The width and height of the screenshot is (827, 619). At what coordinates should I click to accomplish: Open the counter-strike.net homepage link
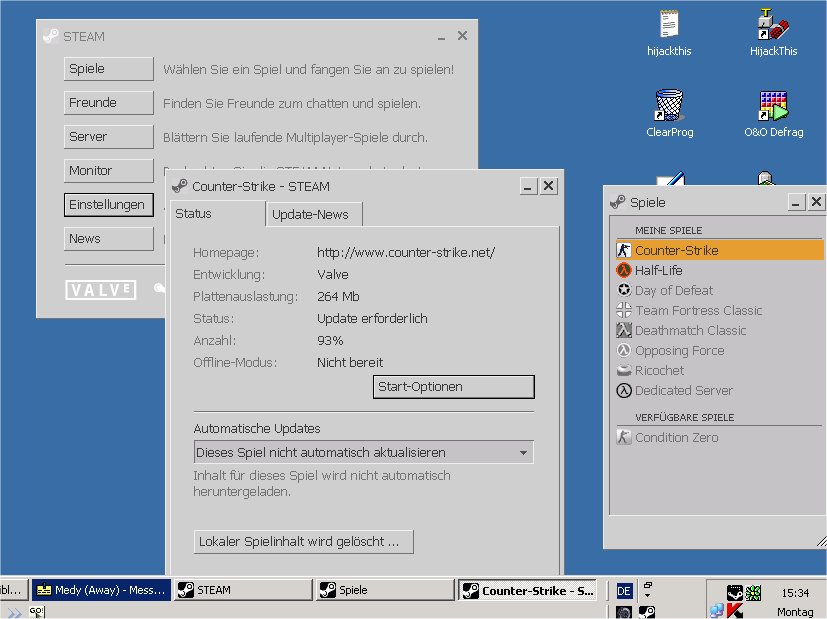tap(406, 253)
